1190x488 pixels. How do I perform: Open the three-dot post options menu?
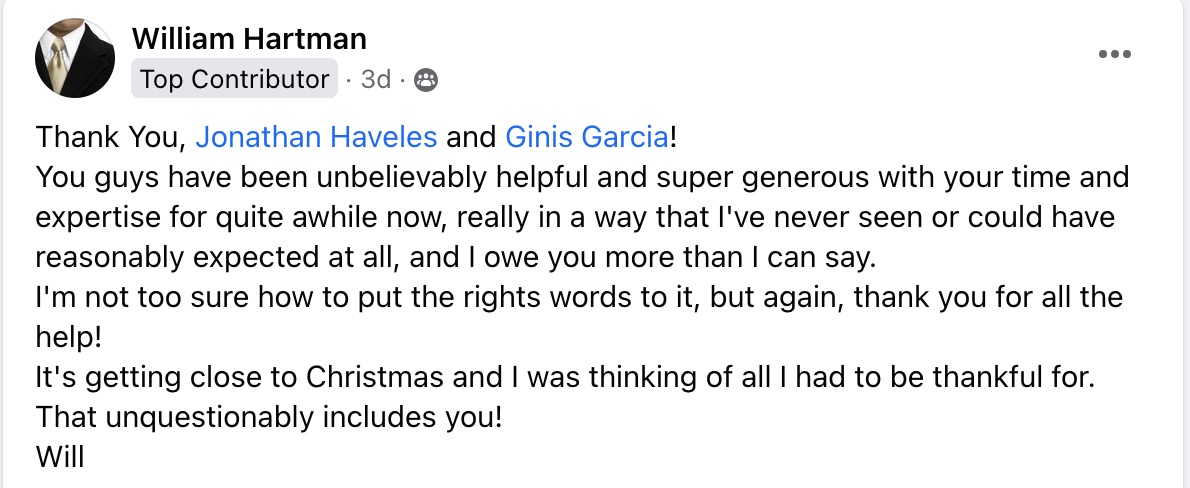[x=1115, y=54]
